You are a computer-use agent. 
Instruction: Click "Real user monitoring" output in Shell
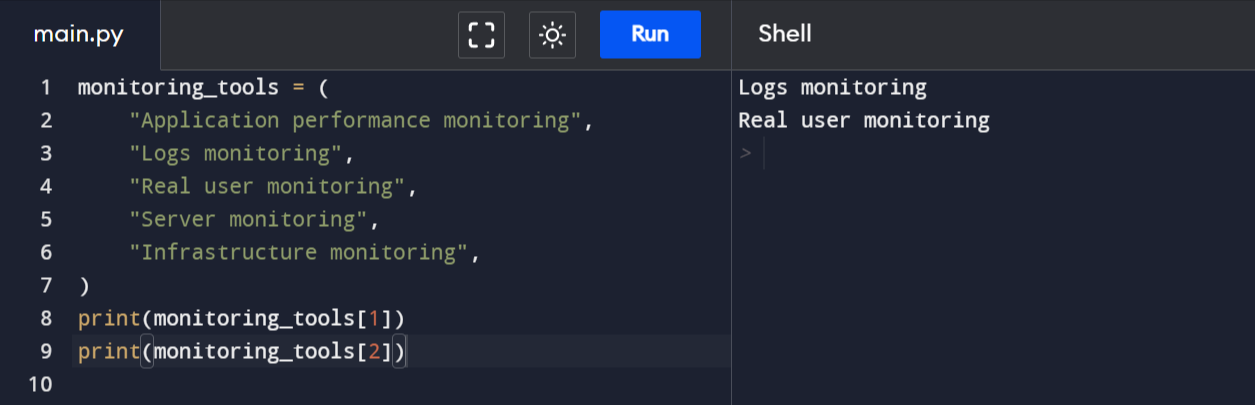864,120
